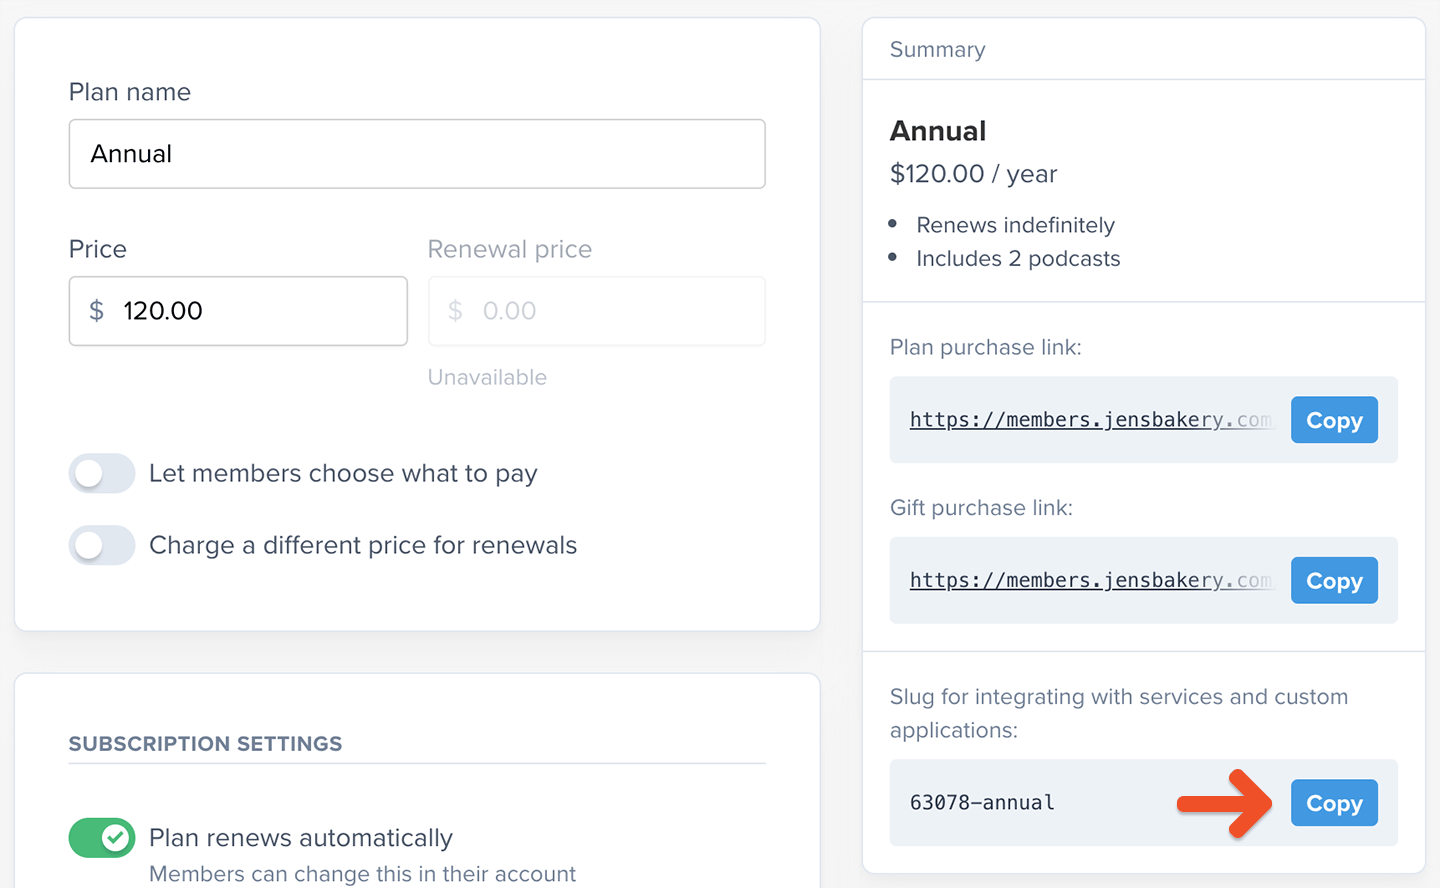Open the plan purchase link URL

pos(1090,420)
